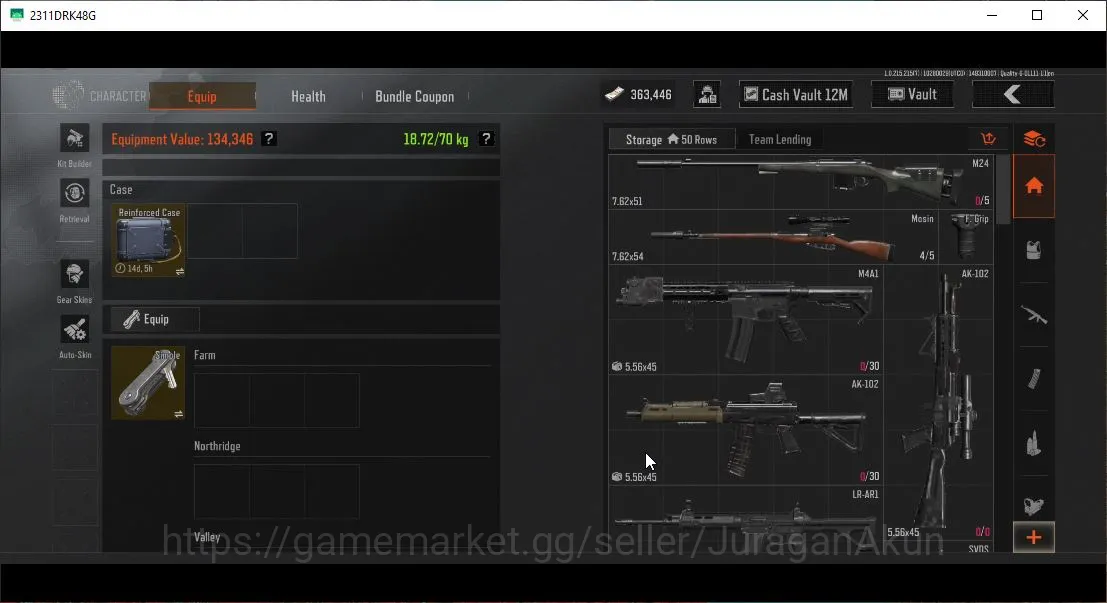The height and width of the screenshot is (603, 1107).
Task: Switch to the Equip tab
Action: 202,96
